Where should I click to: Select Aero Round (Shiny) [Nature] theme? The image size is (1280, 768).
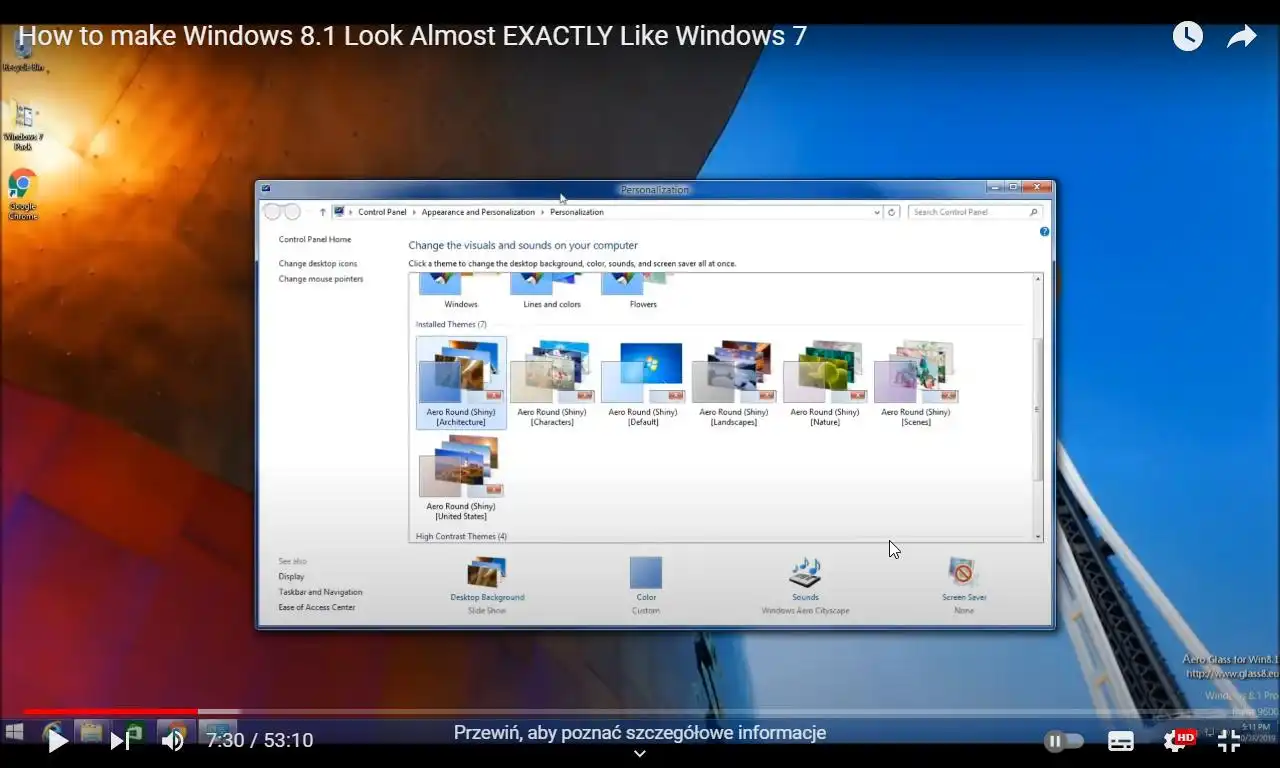coord(825,383)
